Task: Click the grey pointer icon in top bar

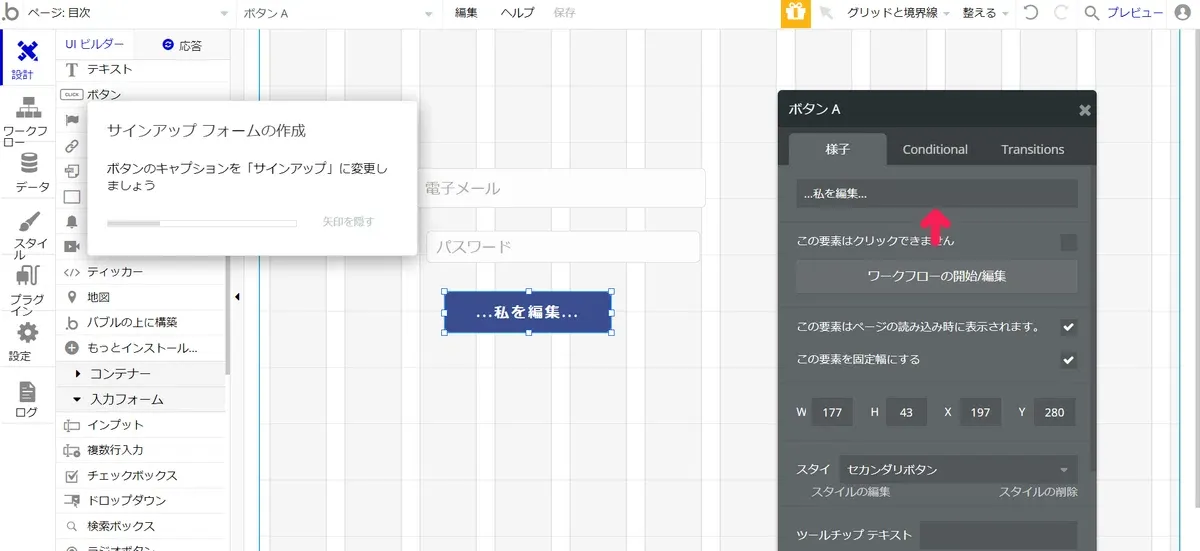Action: point(826,13)
